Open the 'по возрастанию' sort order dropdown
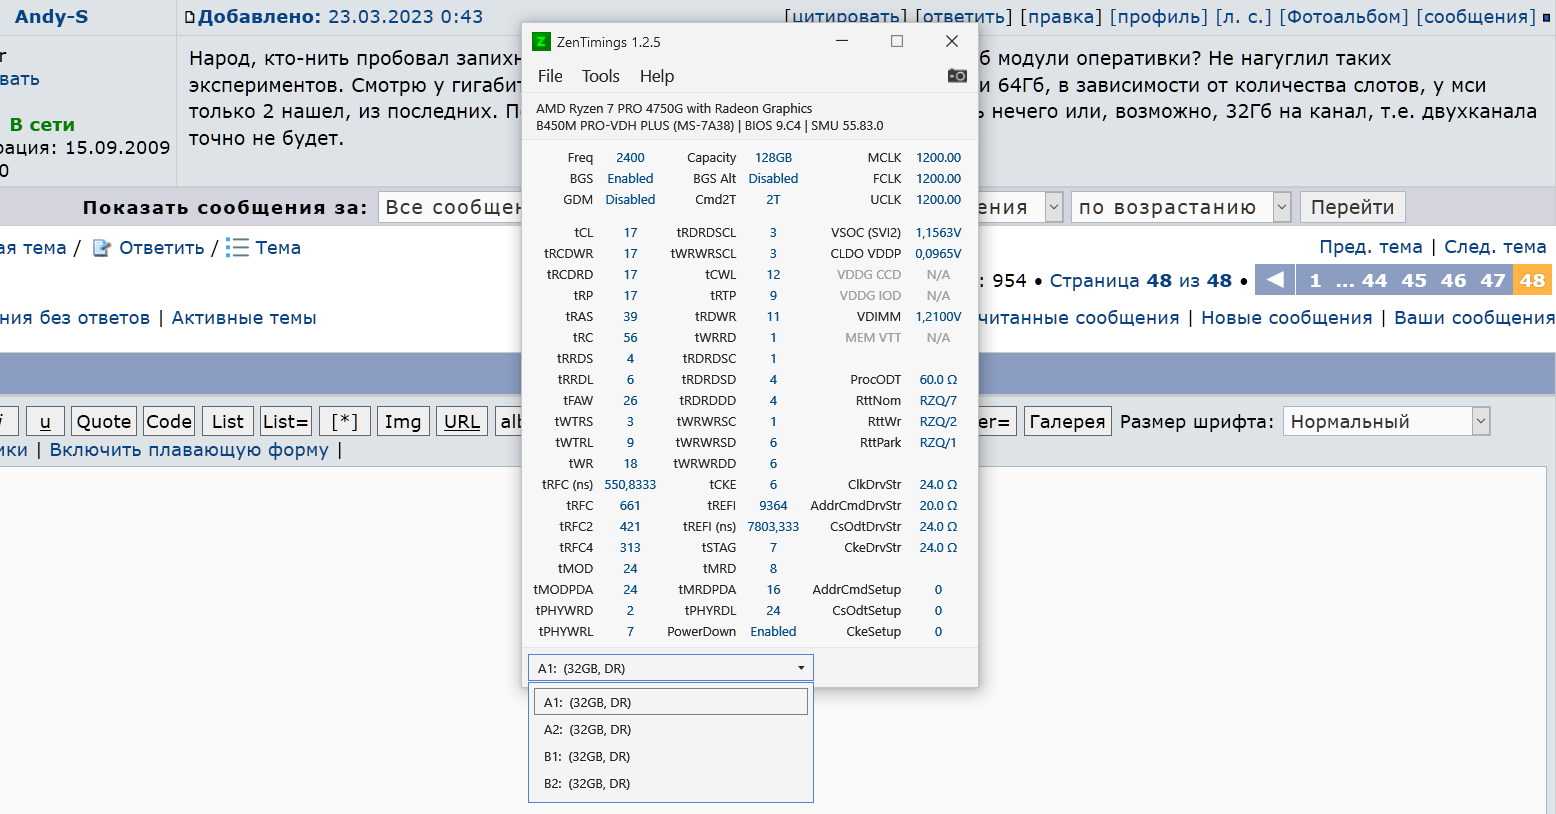This screenshot has width=1556, height=814. tap(1181, 207)
